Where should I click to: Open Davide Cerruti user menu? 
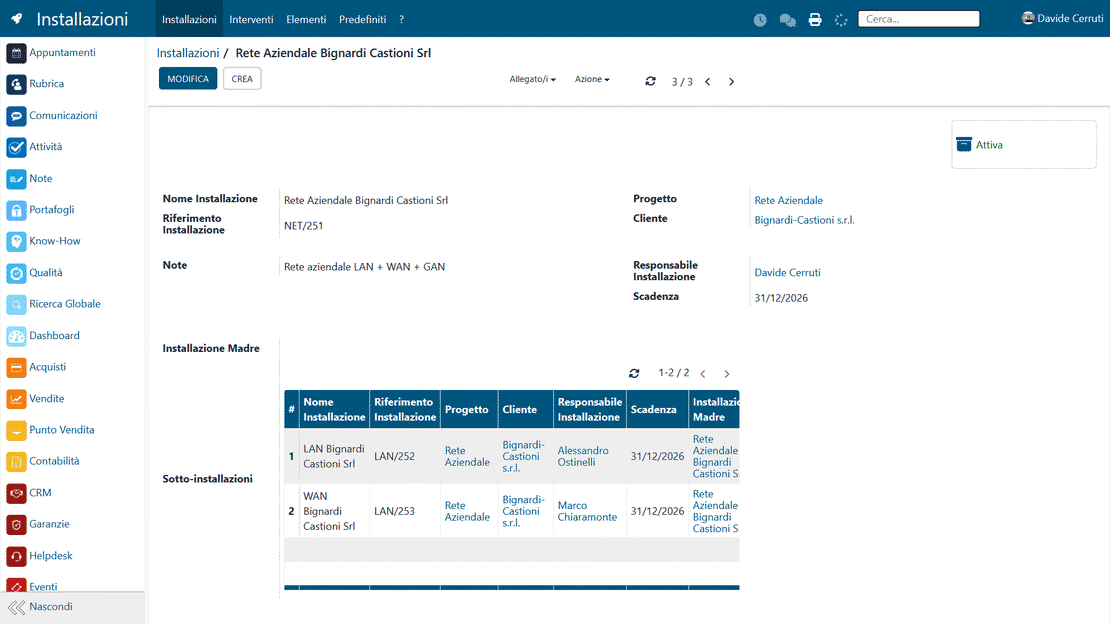(x=1063, y=18)
